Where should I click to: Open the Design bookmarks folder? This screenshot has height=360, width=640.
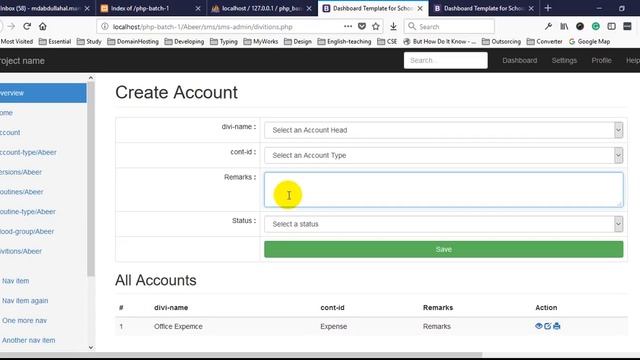coord(298,42)
